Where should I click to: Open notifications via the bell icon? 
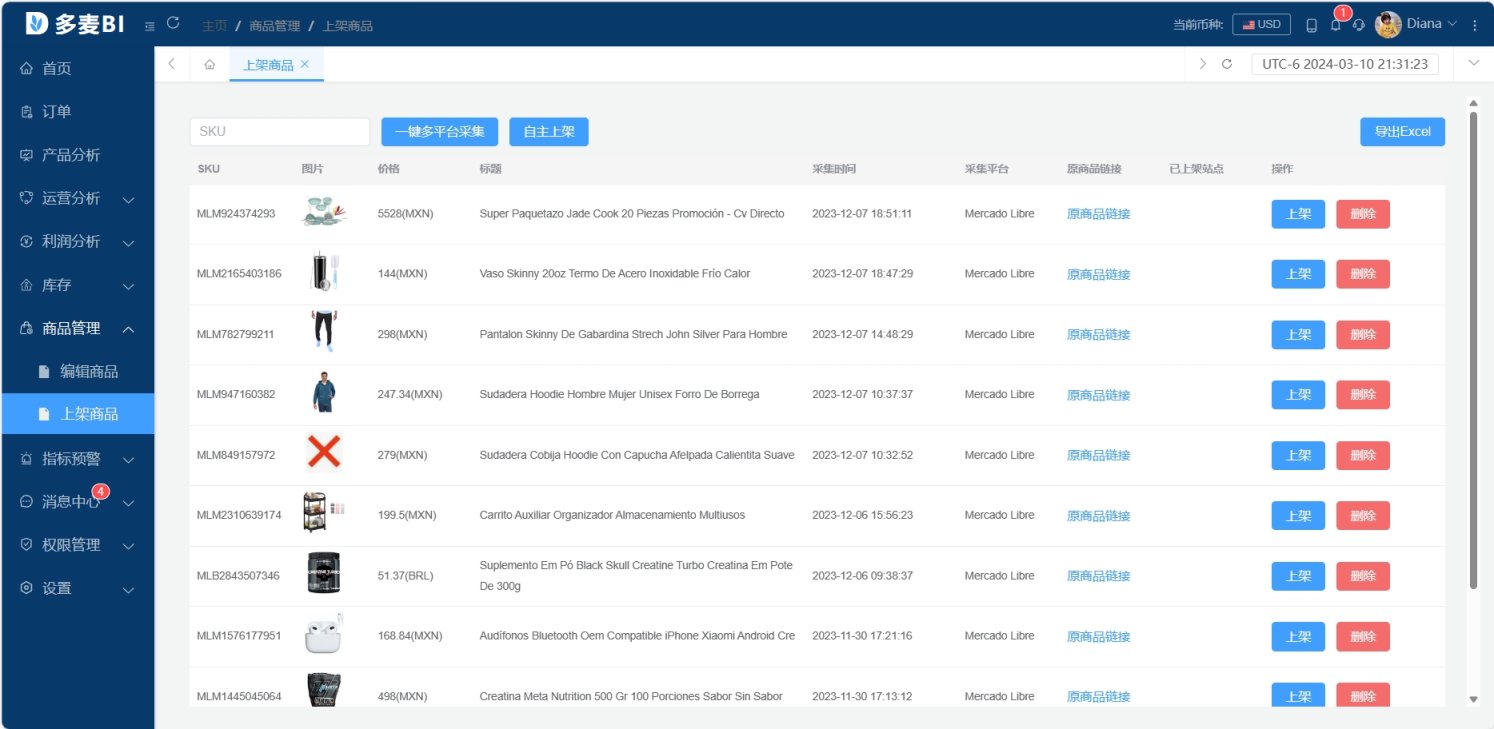click(x=1335, y=25)
